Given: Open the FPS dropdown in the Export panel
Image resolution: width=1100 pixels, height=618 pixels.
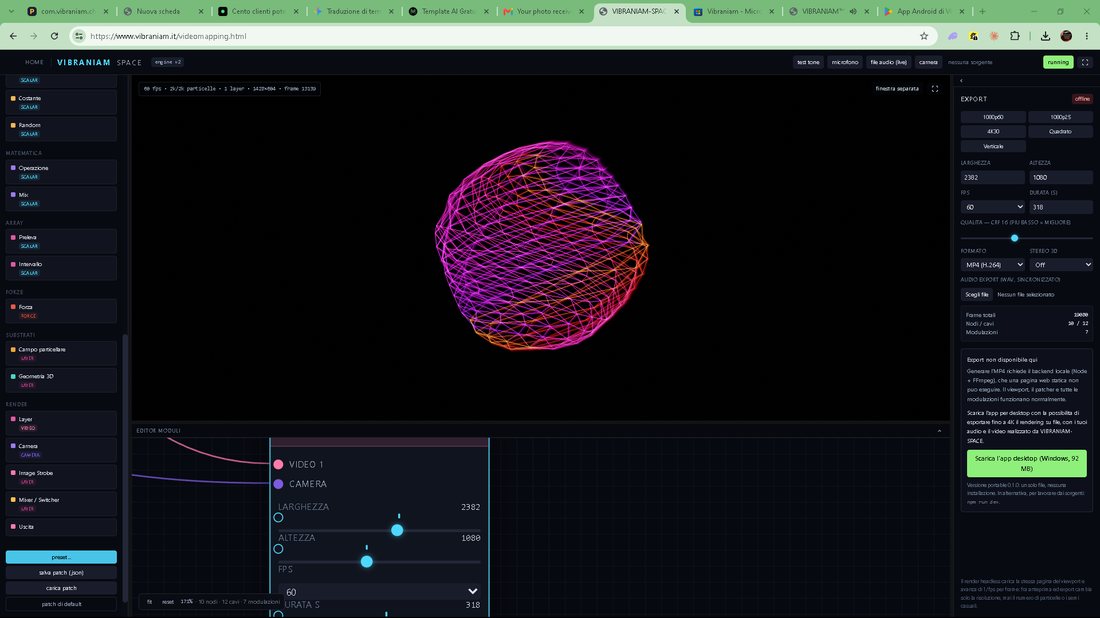Looking at the screenshot, I should pyautogui.click(x=993, y=207).
